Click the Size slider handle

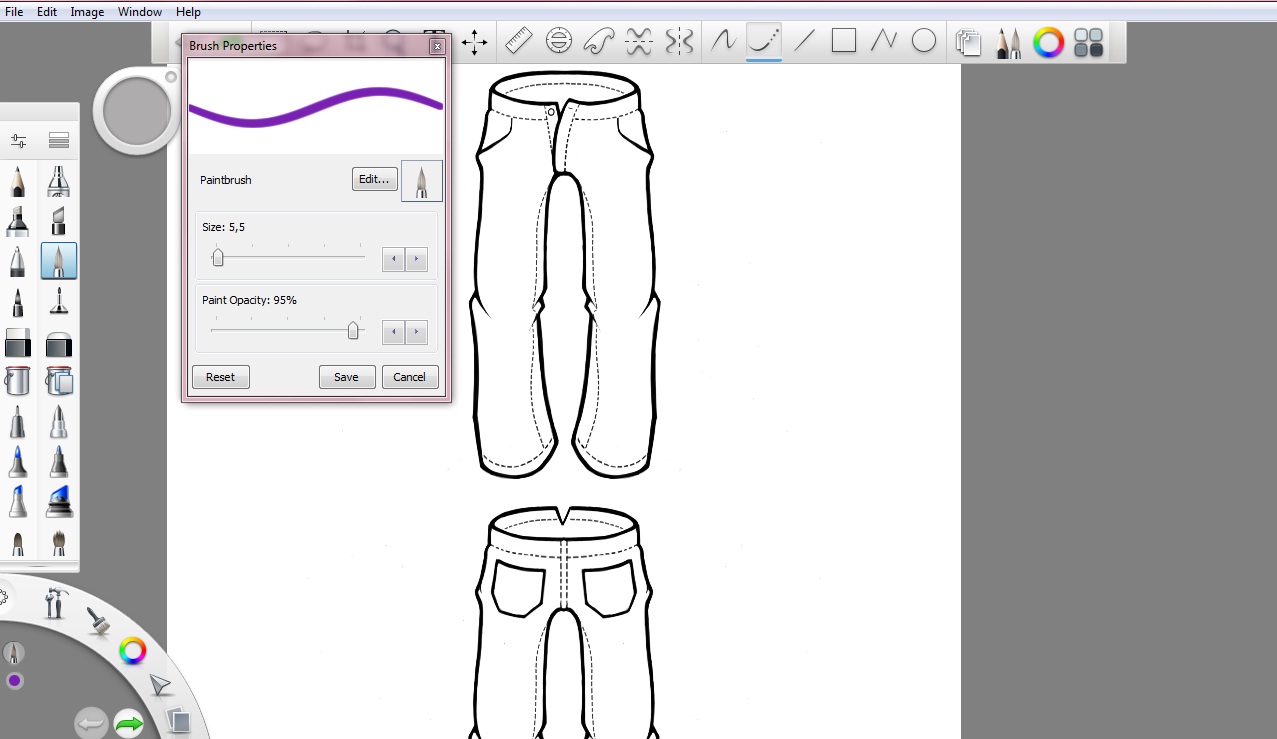[x=217, y=258]
